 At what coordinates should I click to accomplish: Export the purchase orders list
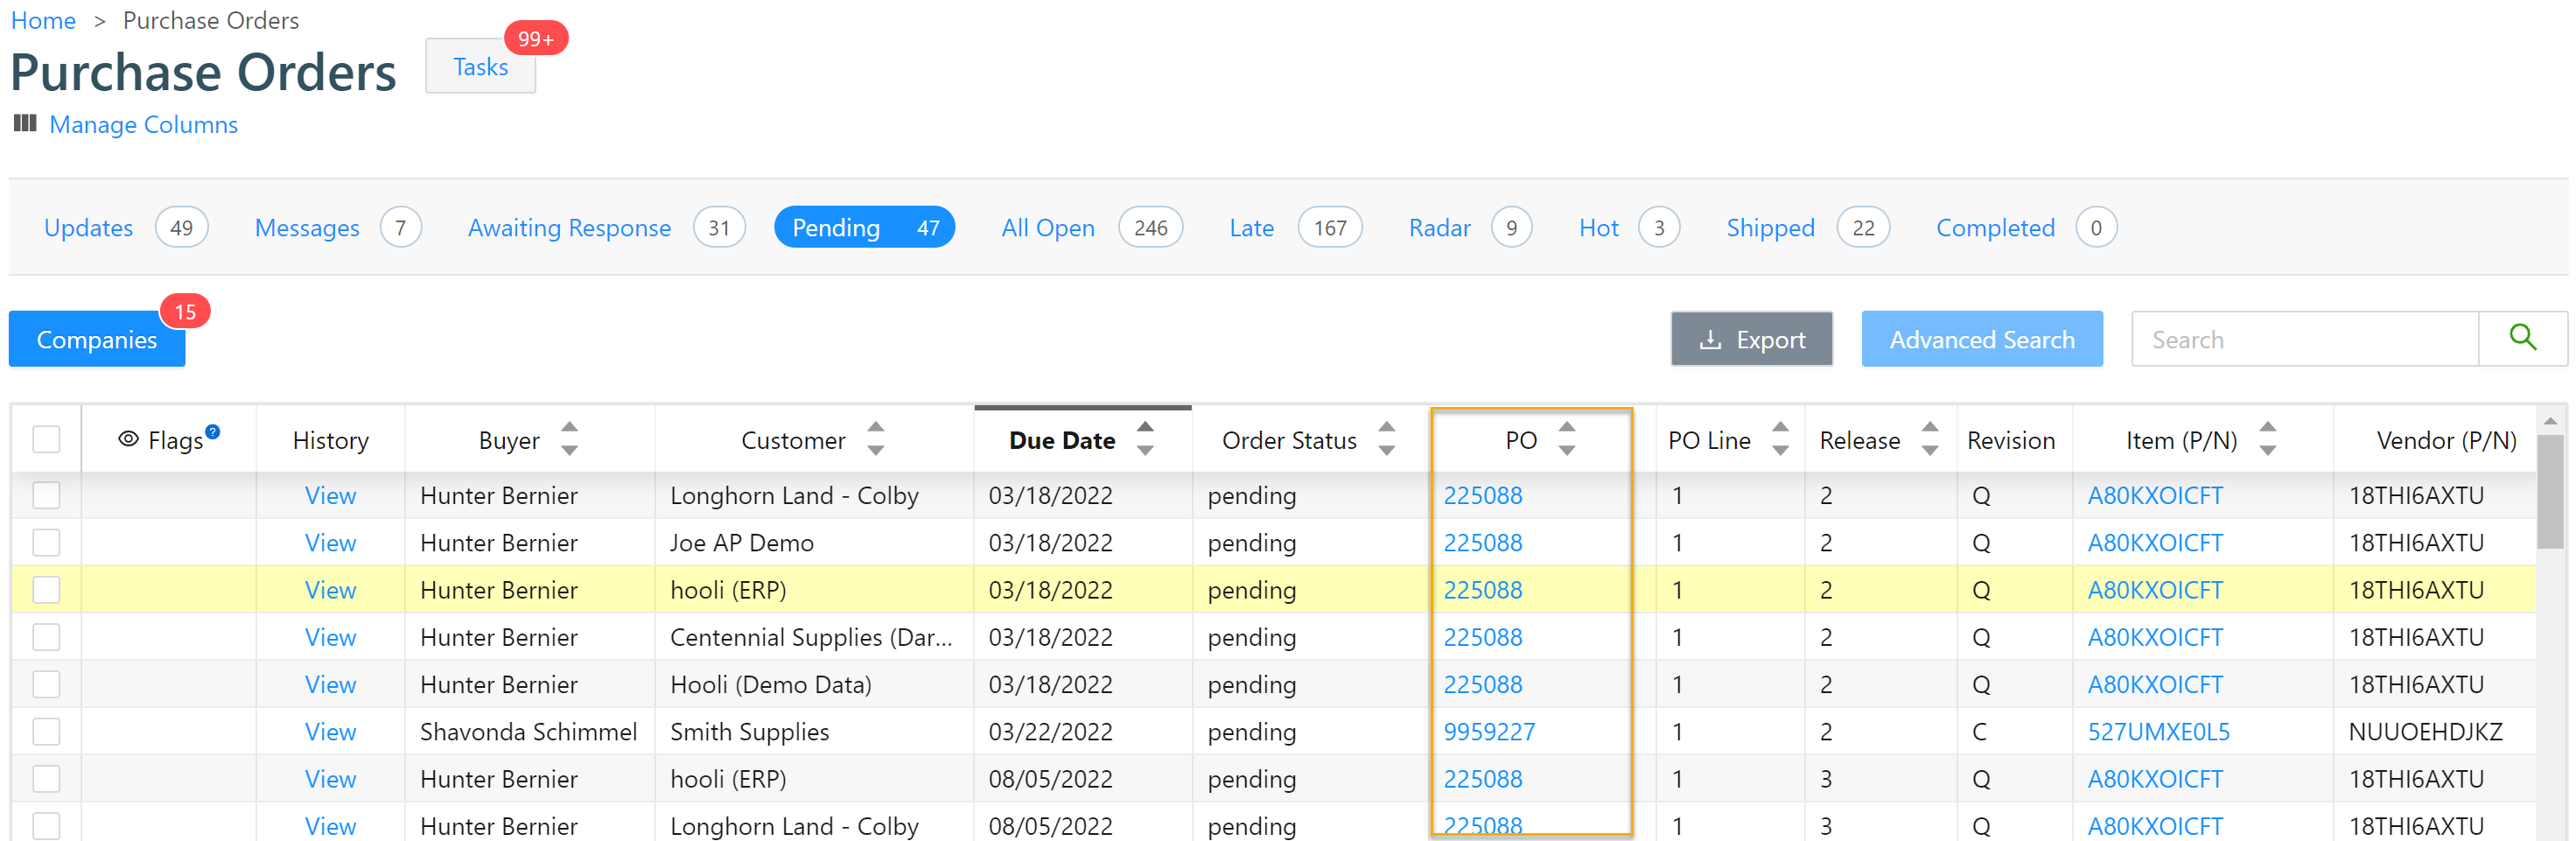1751,339
